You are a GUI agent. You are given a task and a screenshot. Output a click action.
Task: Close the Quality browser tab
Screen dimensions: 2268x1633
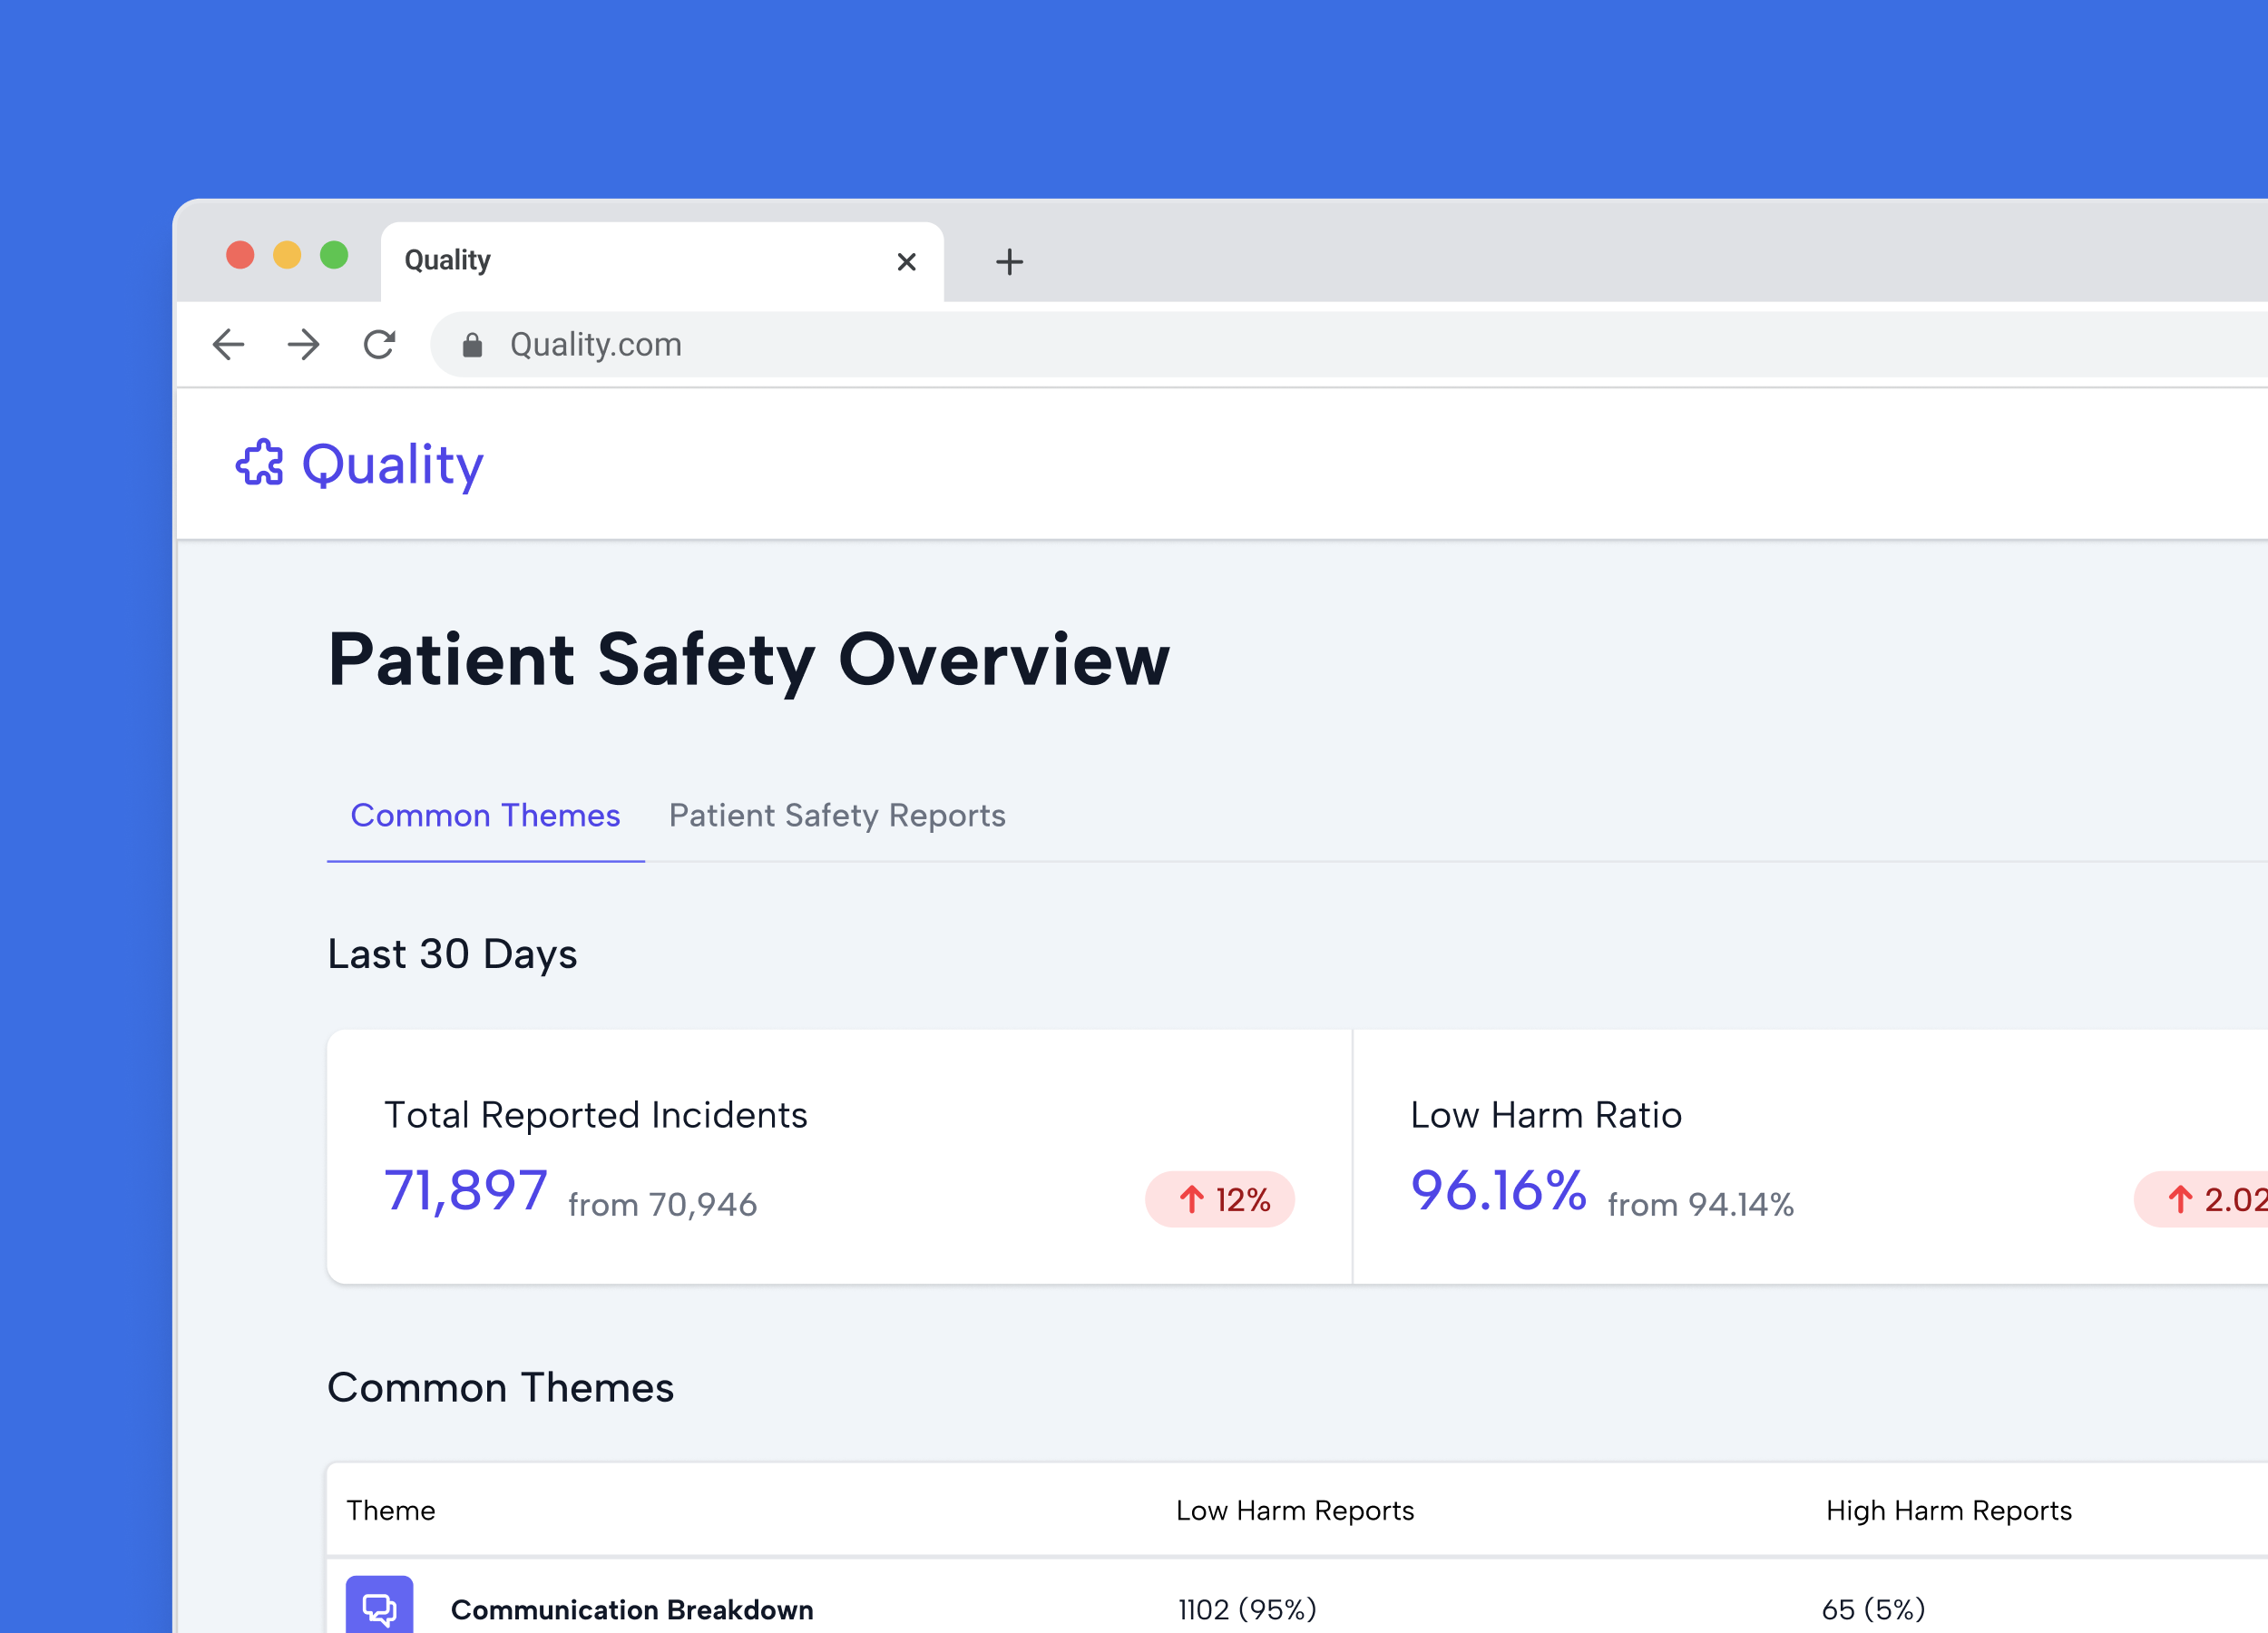[x=905, y=261]
